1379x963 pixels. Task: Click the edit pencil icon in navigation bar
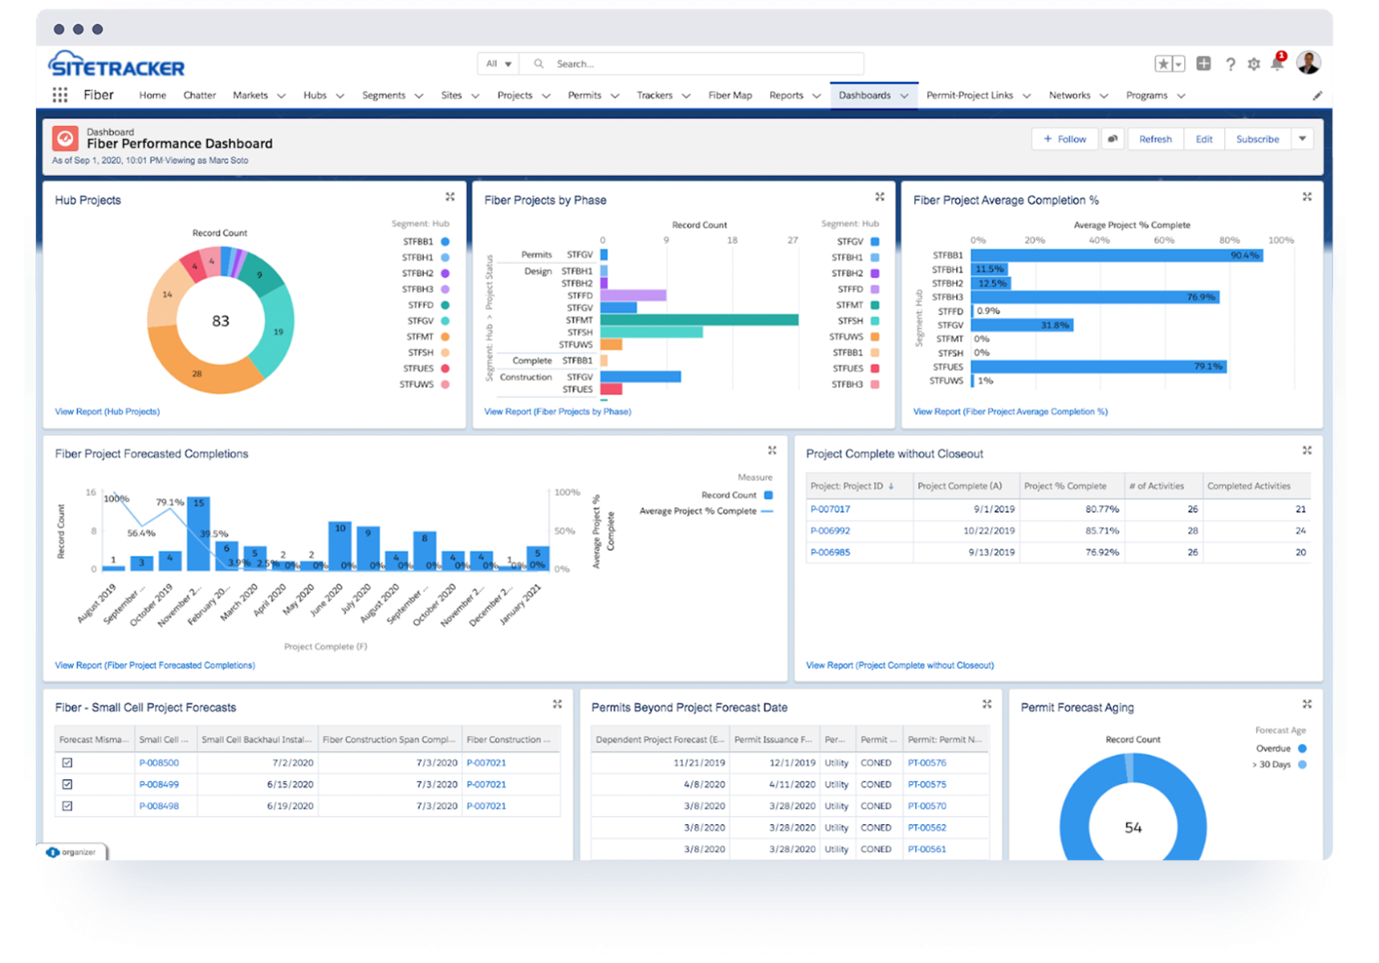[1317, 96]
